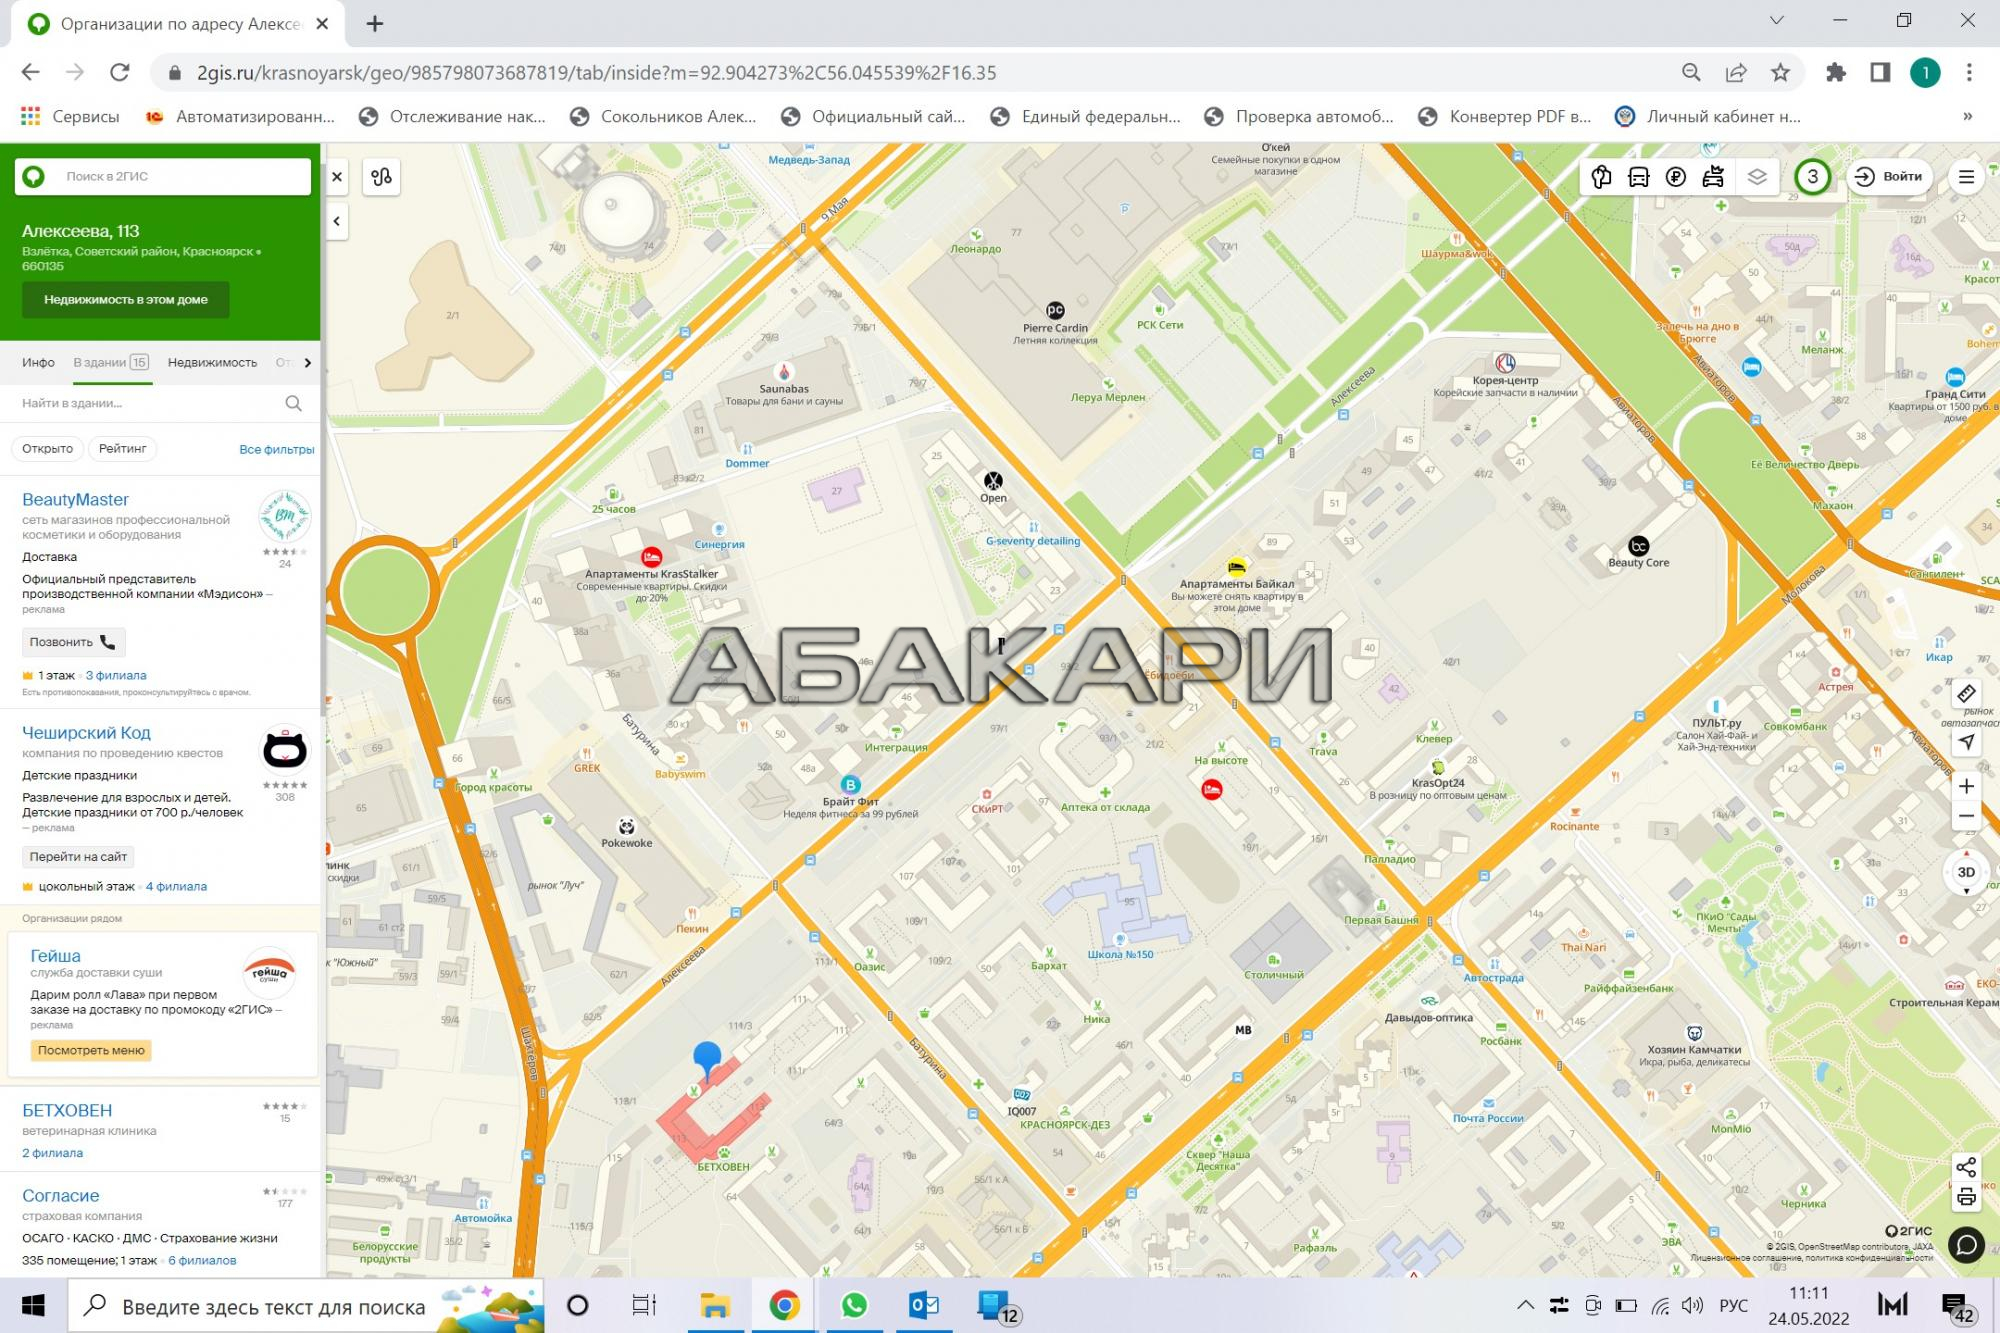
Task: Open Chrome extensions puzzle icon
Action: pos(1835,72)
